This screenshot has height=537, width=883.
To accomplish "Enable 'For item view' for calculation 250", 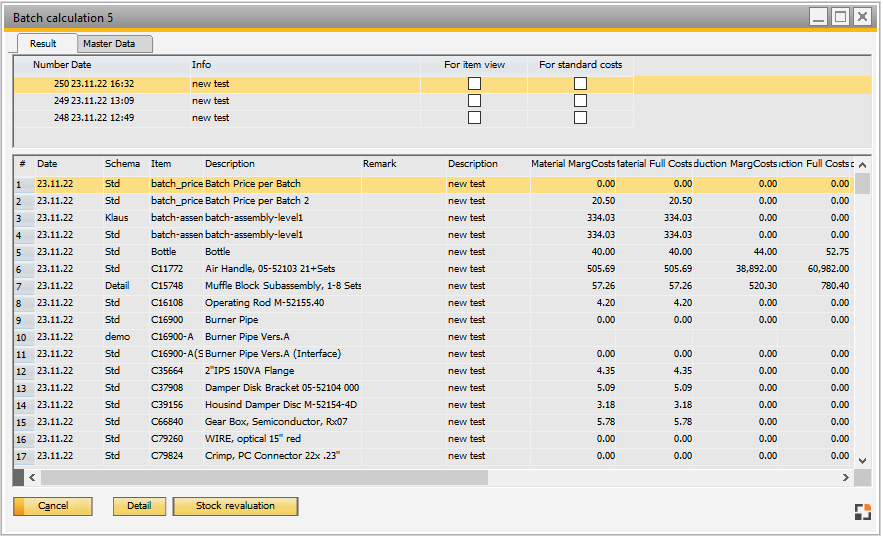I will point(474,84).
